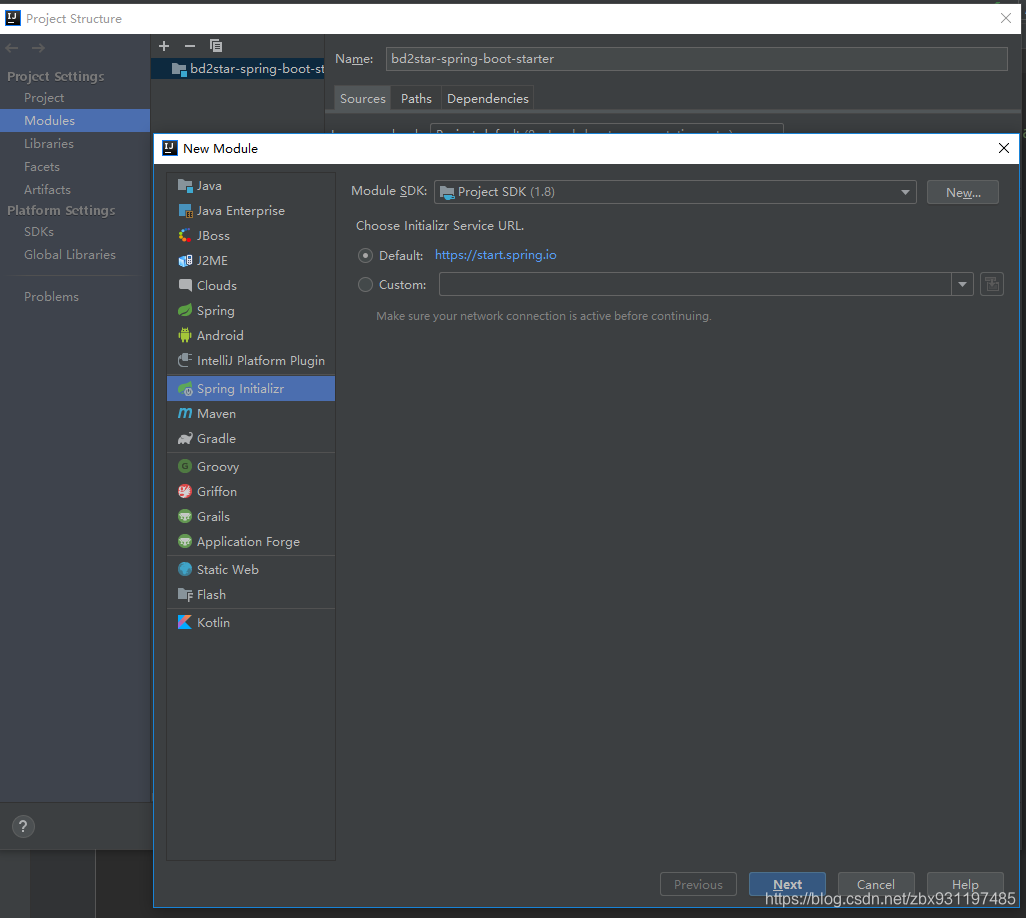Add a new module with plus icon

(x=164, y=46)
